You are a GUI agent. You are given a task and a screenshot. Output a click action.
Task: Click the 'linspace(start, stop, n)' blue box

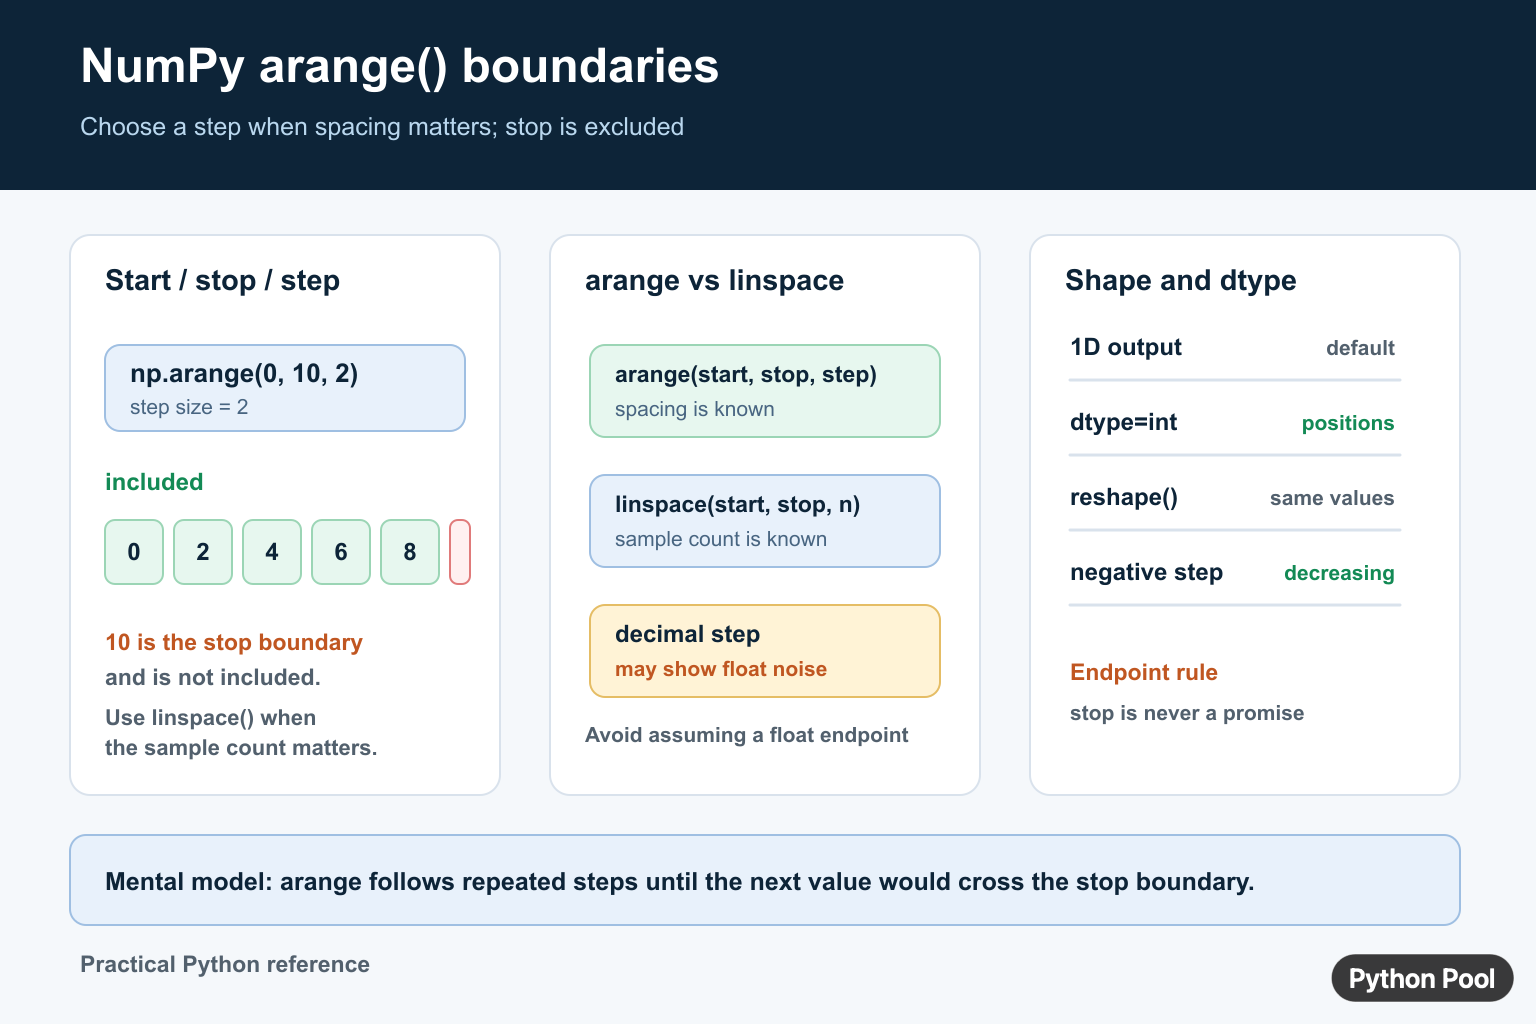pos(765,521)
